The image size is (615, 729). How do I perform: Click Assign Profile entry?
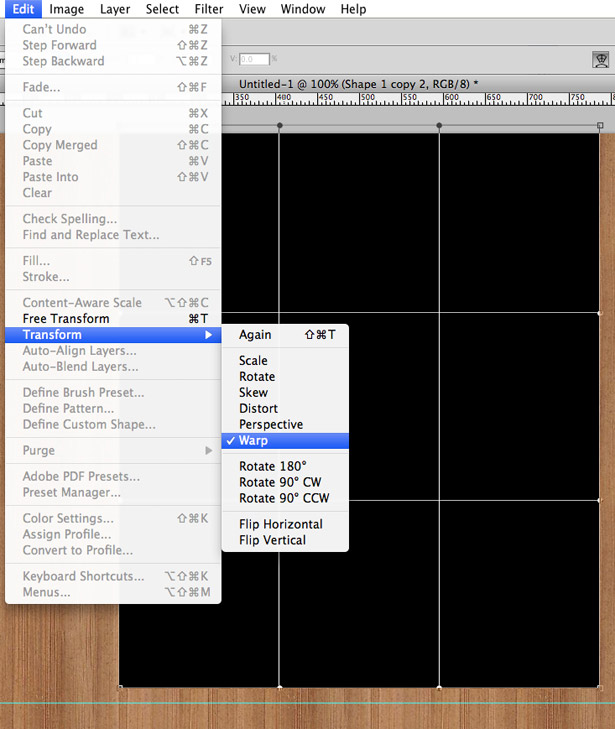click(113, 534)
